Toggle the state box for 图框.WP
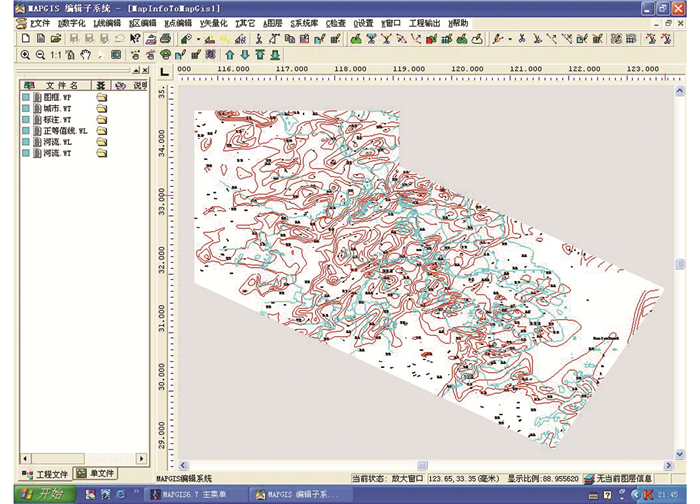This screenshot has width=700, height=504. 27,99
